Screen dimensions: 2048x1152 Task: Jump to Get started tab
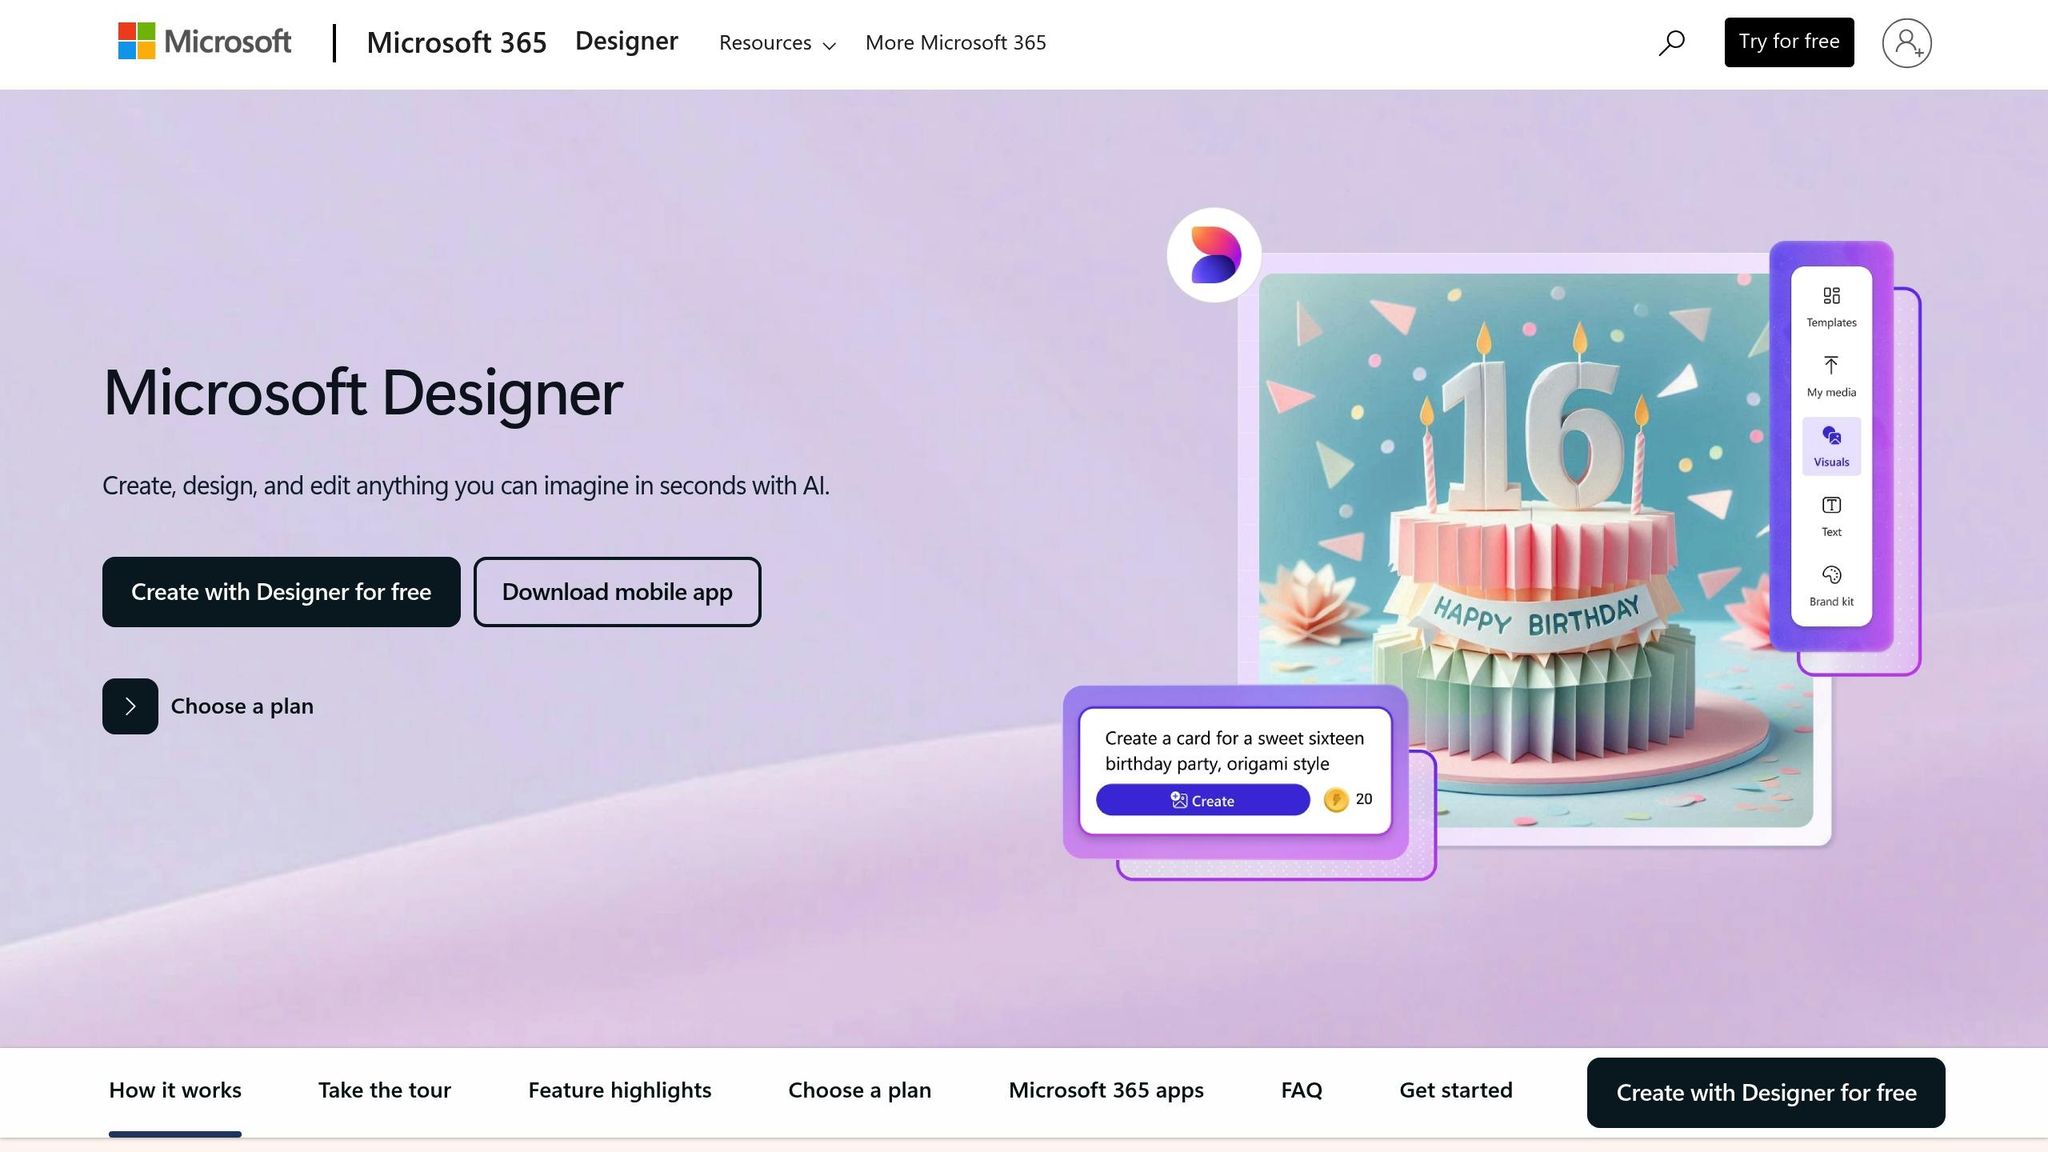coord(1456,1091)
